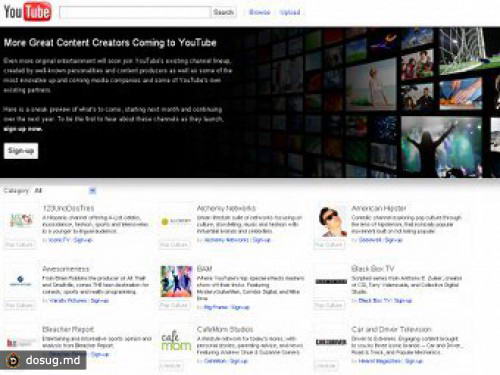
Task: Open the Car and Driver Television title
Action: point(391,329)
